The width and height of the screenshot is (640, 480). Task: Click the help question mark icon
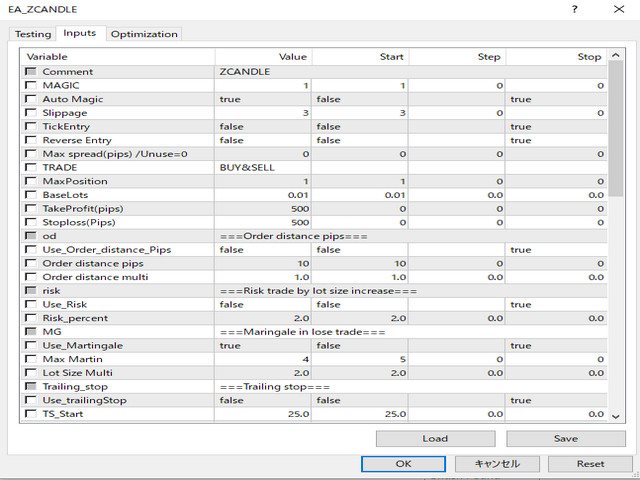click(x=574, y=10)
